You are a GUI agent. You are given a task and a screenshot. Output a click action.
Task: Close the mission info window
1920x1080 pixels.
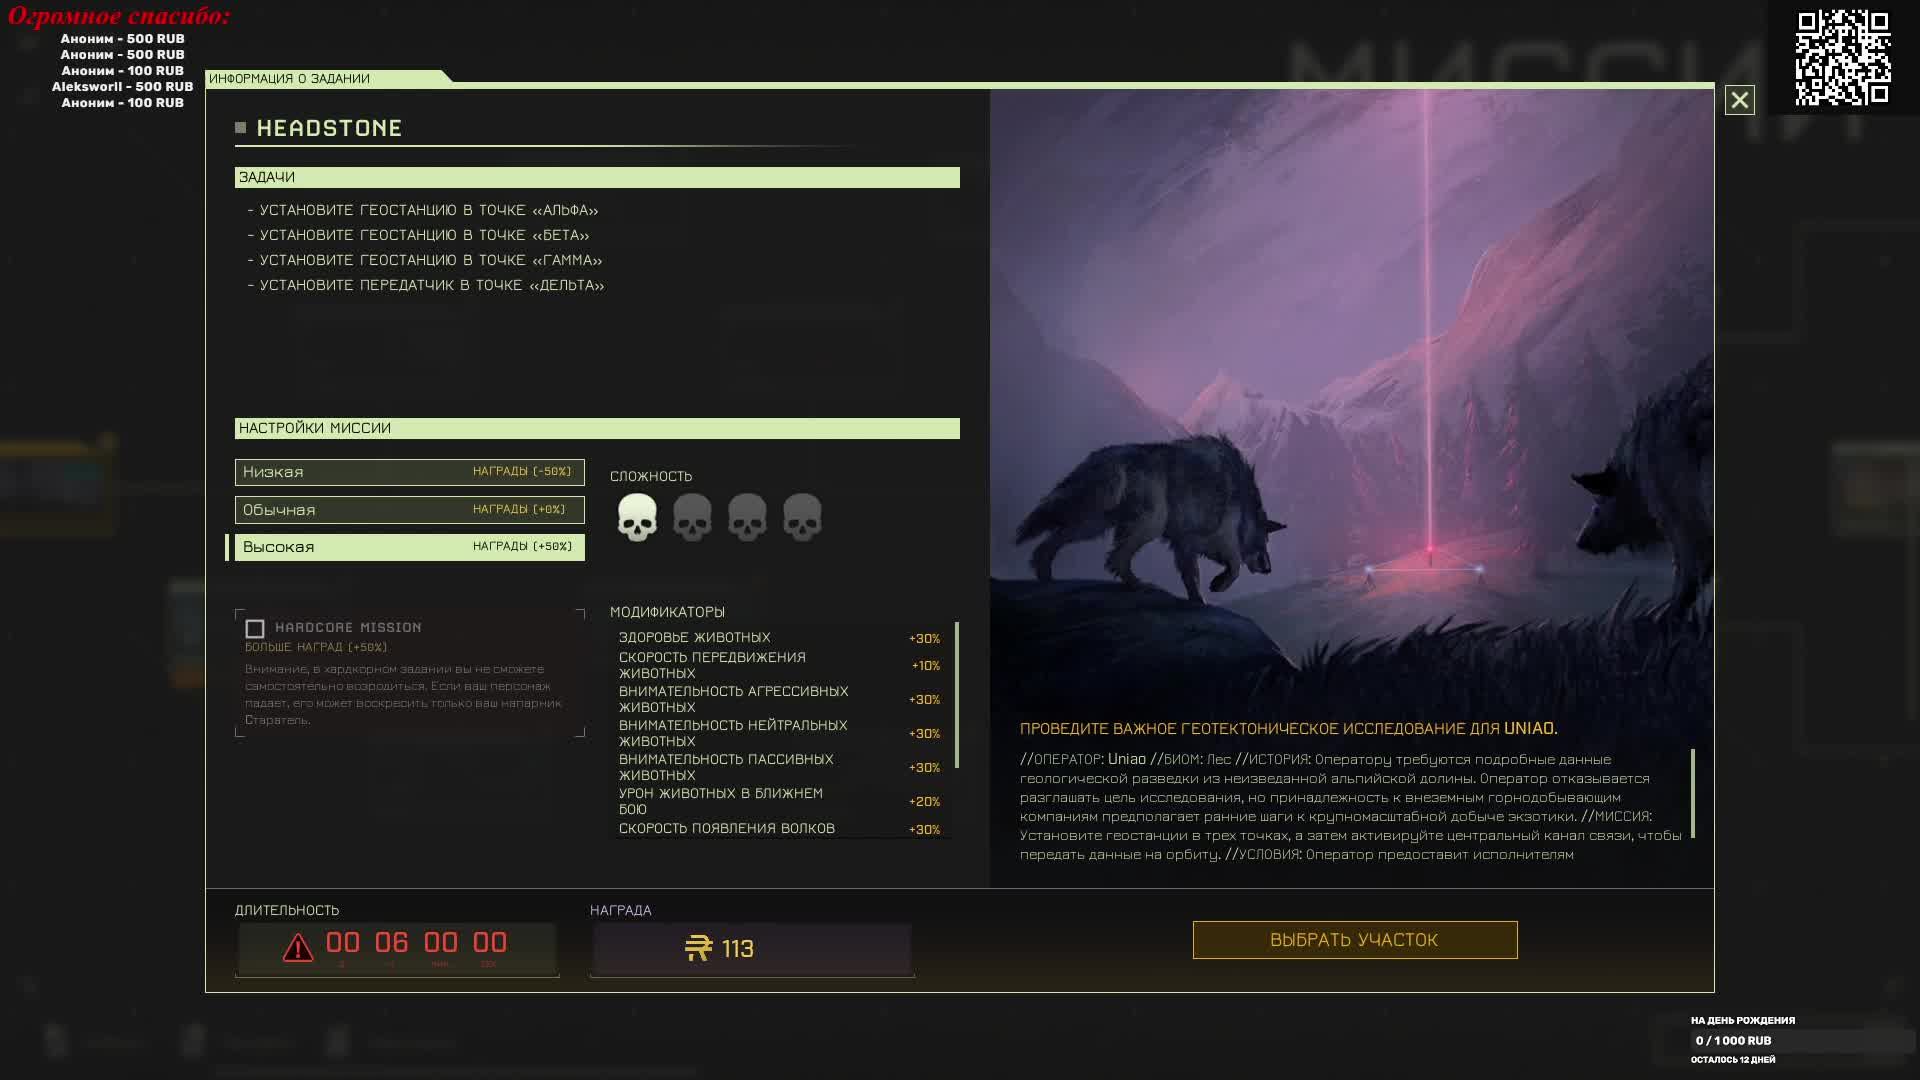pyautogui.click(x=1739, y=100)
